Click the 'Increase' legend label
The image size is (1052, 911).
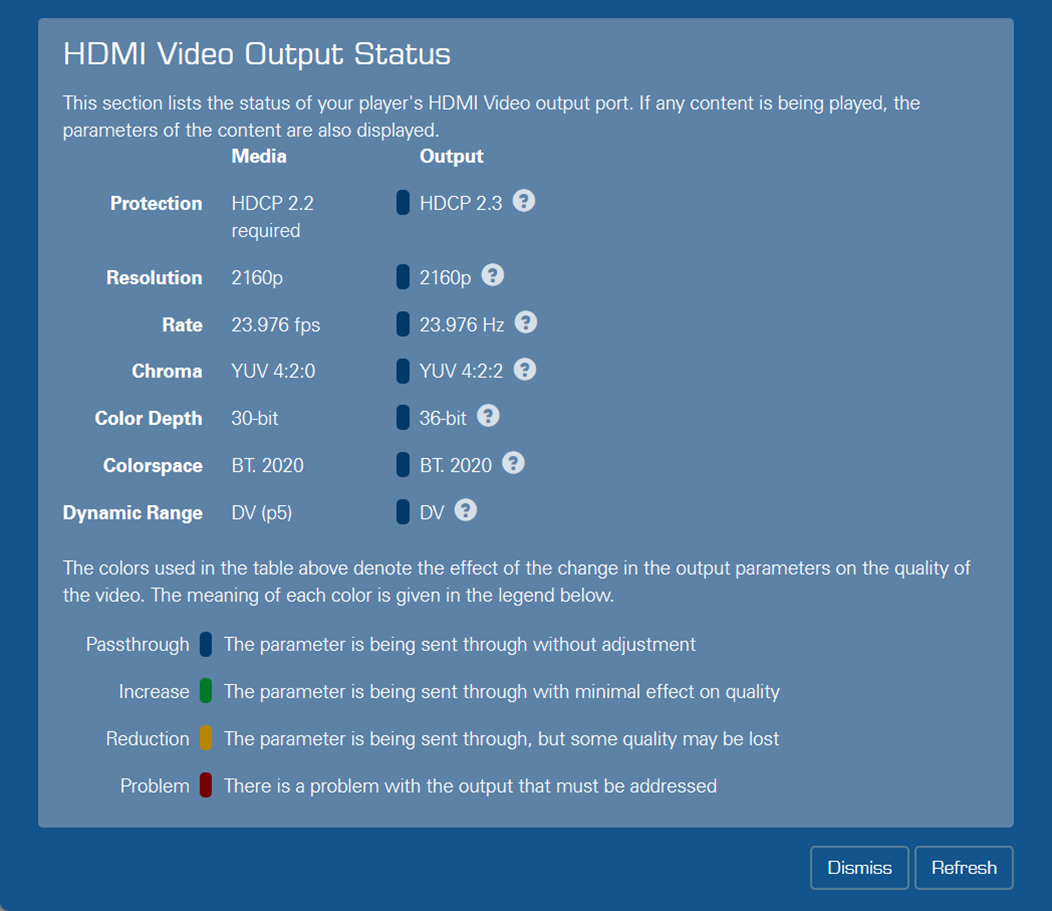tap(154, 692)
